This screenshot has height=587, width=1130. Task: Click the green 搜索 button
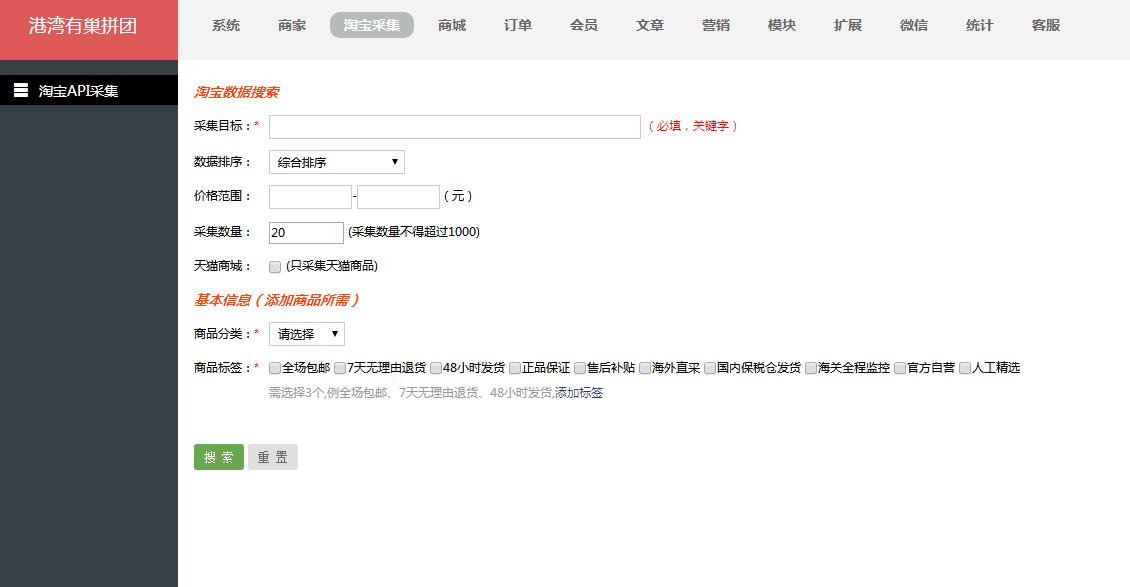point(218,457)
